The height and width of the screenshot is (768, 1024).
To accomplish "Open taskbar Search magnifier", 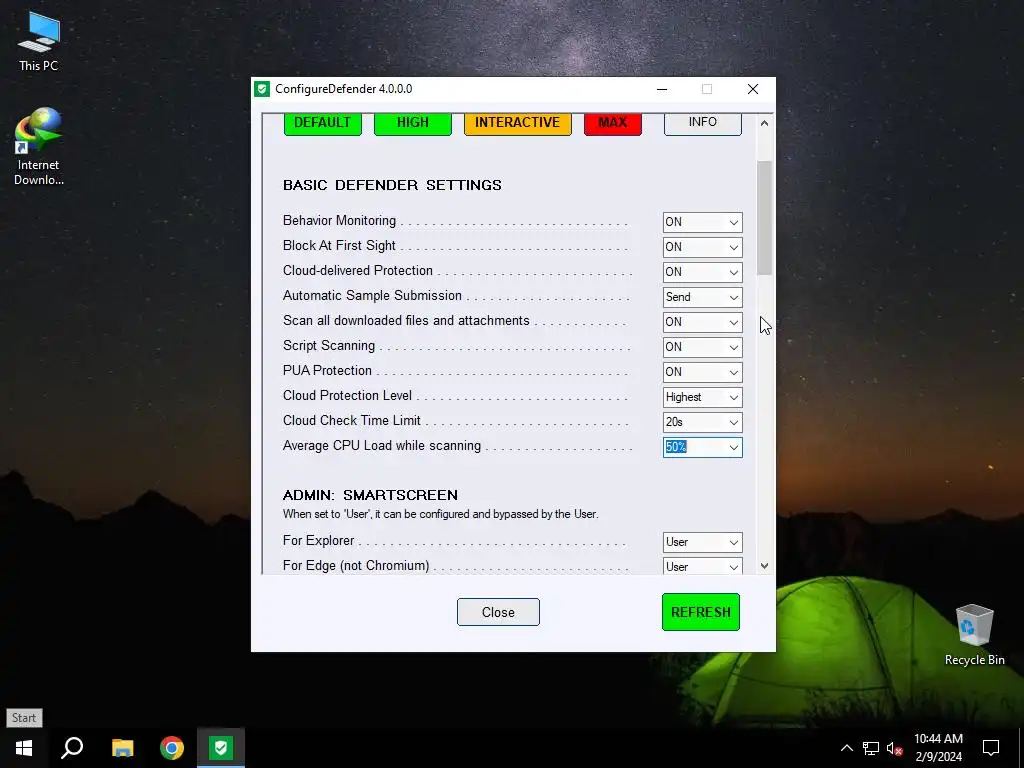I will pos(72,748).
